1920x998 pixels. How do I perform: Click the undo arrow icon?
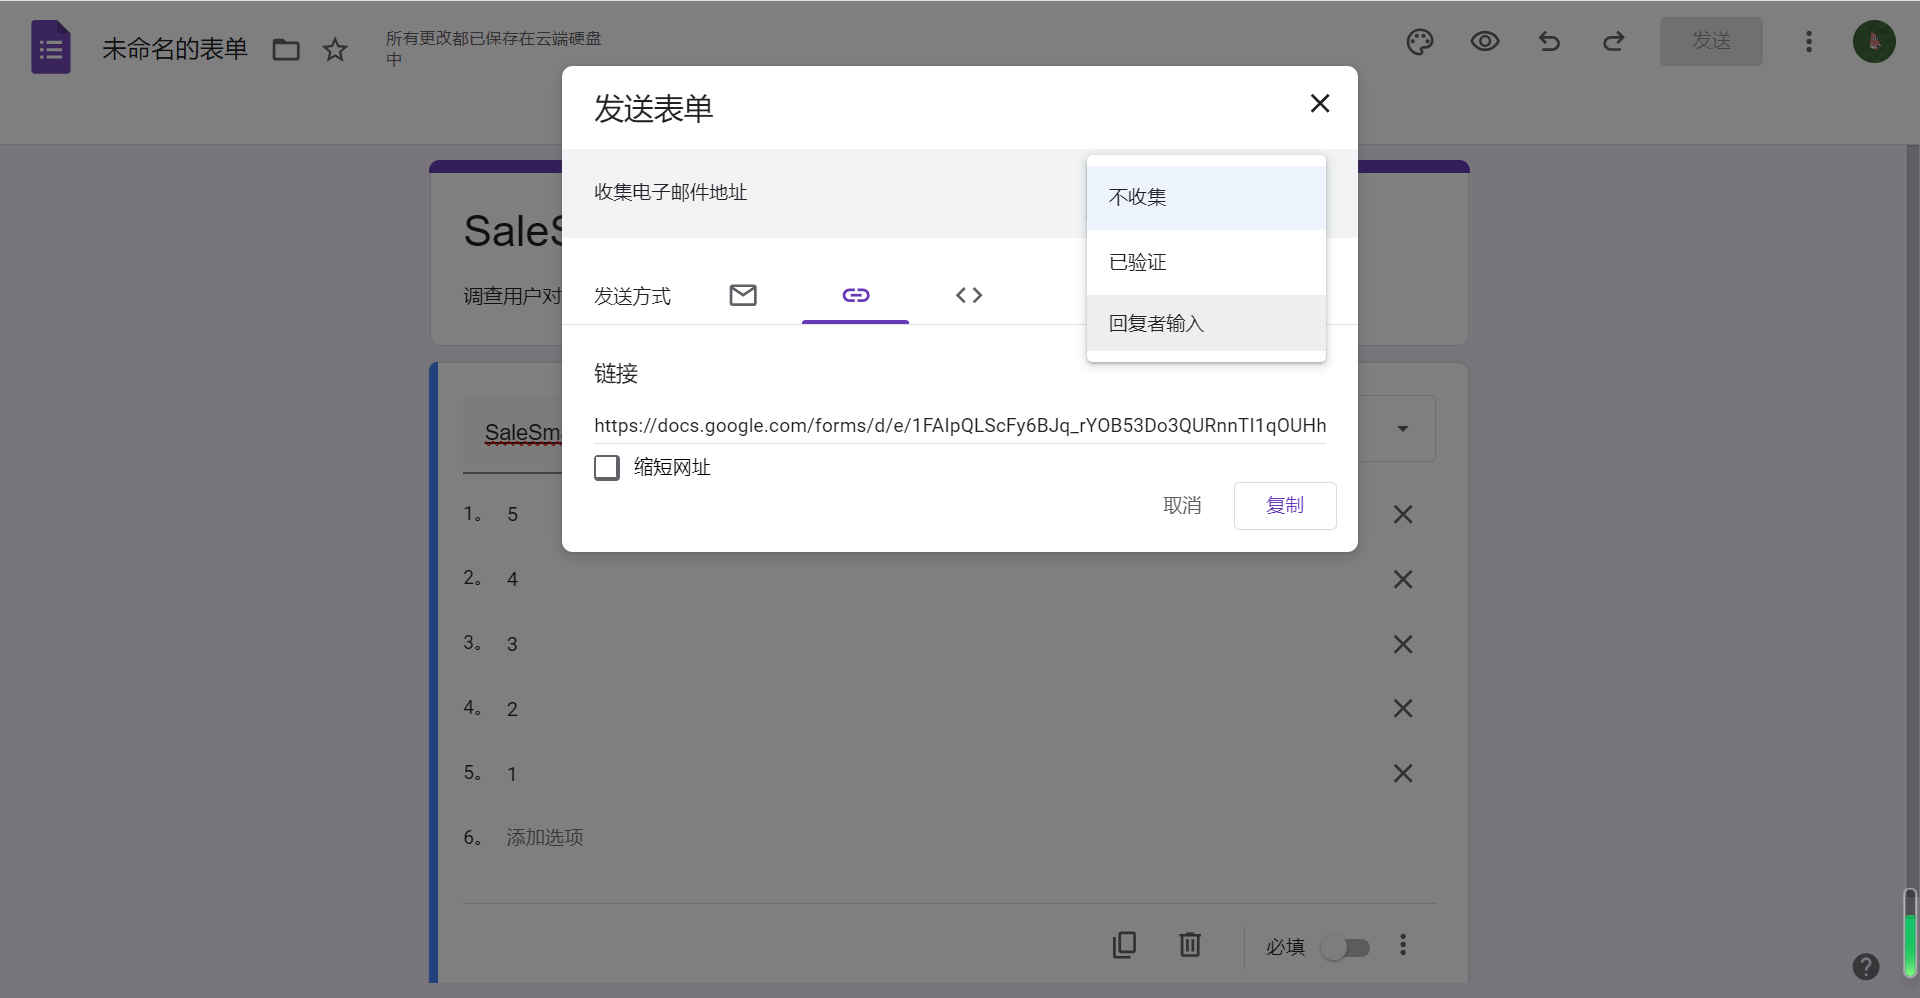(x=1549, y=42)
